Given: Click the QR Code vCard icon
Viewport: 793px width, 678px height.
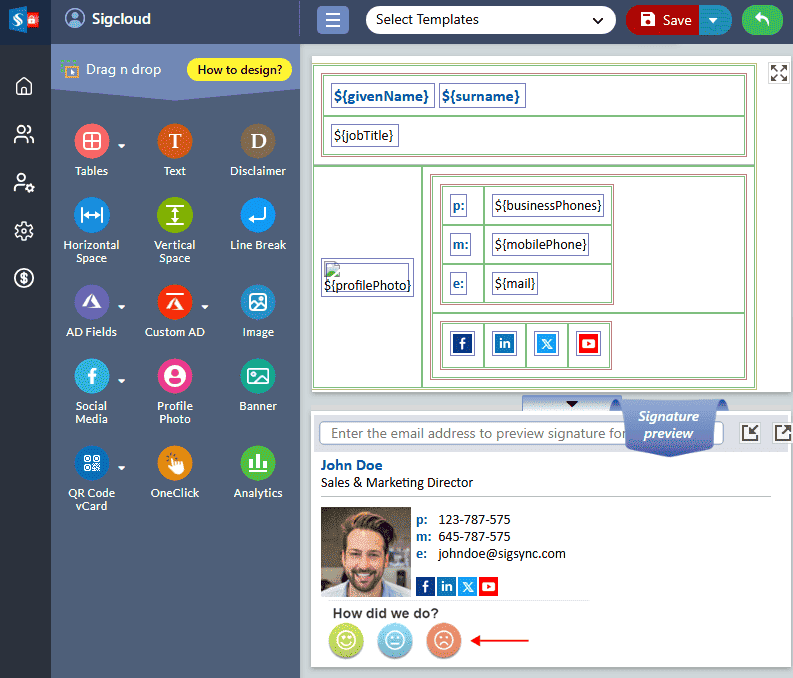Looking at the screenshot, I should coord(91,463).
